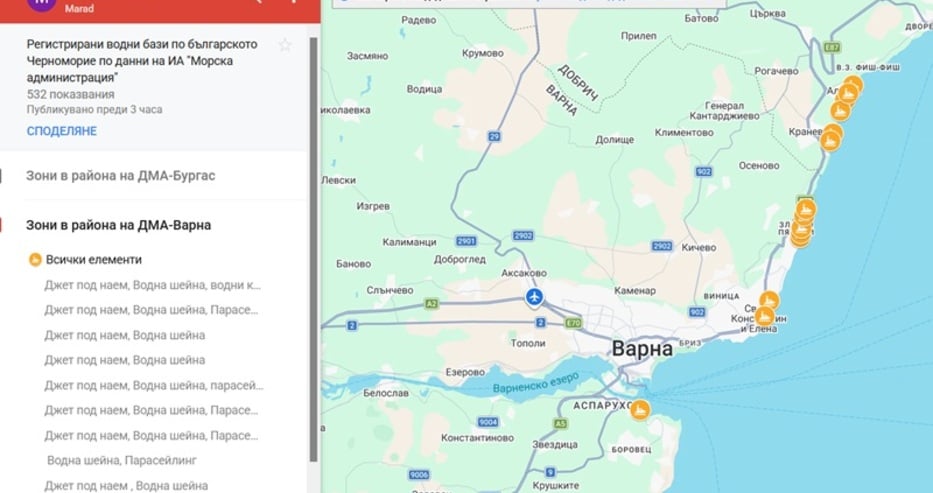The image size is (933, 493).
Task: Click the Тополи village label
Action: click(528, 343)
